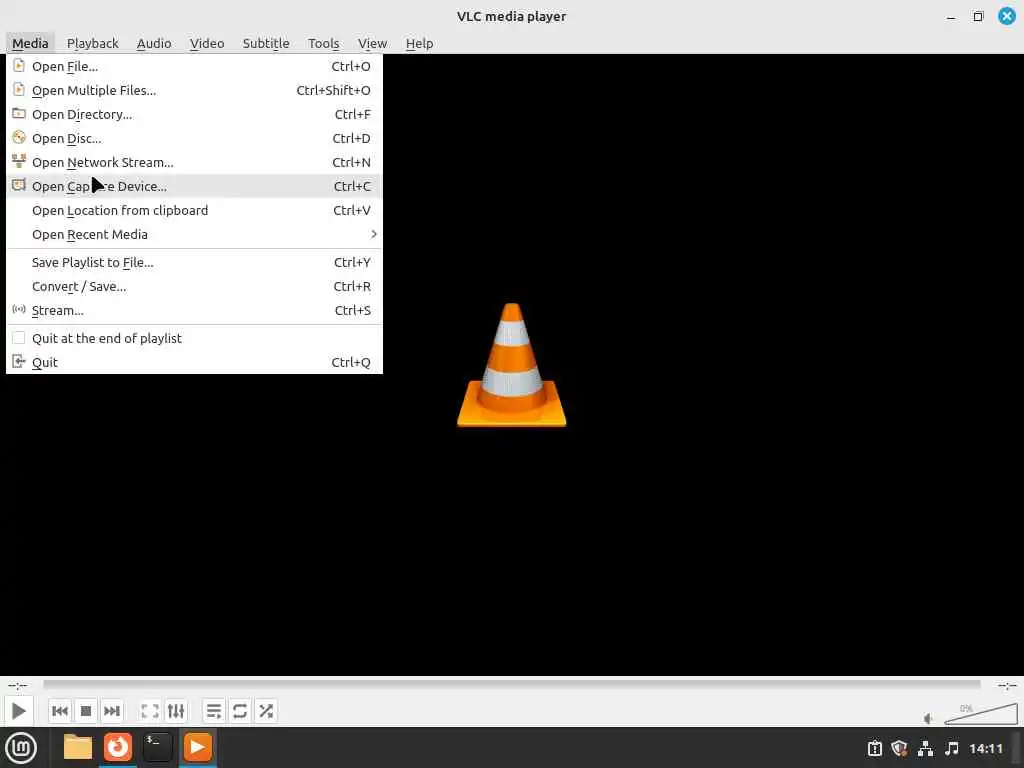Toggle fullscreen video mode
Viewport: 1024px width, 768px height.
[150, 711]
